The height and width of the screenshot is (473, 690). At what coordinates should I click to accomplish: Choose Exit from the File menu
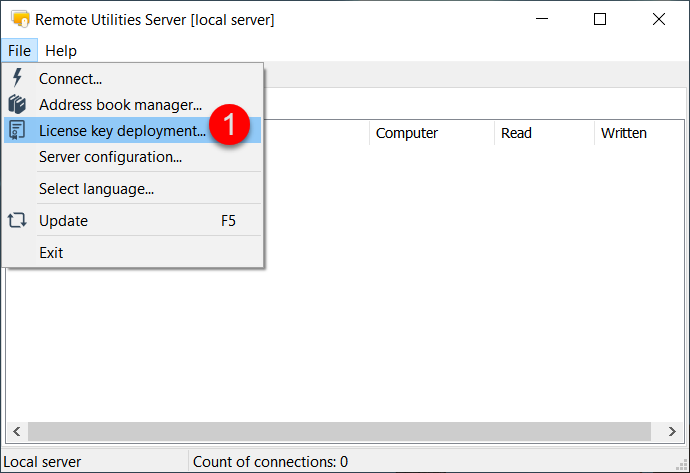point(132,253)
